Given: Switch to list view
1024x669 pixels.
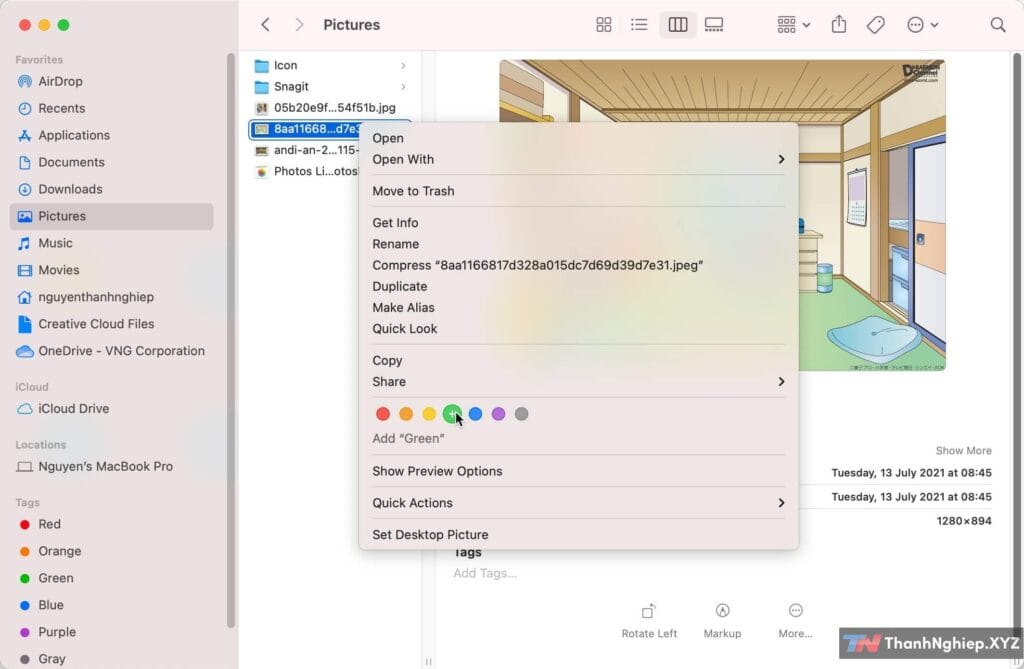Looking at the screenshot, I should [x=639, y=25].
